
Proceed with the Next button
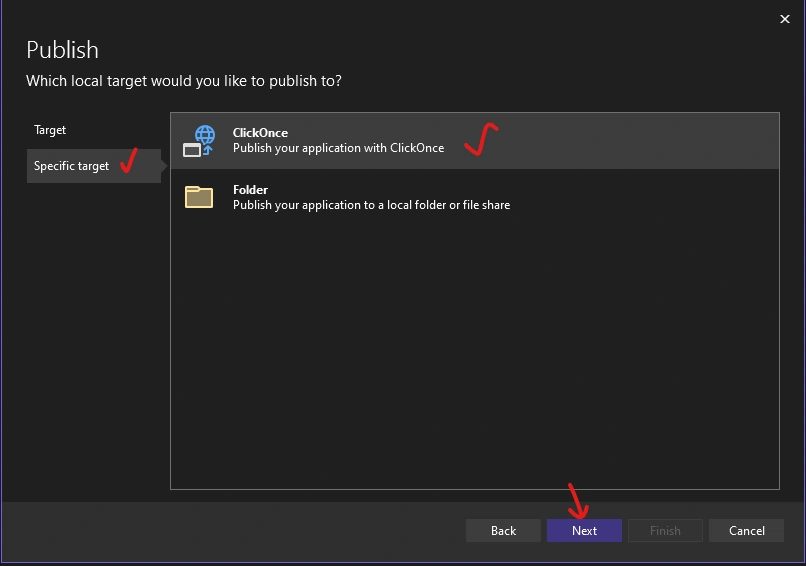tap(584, 531)
